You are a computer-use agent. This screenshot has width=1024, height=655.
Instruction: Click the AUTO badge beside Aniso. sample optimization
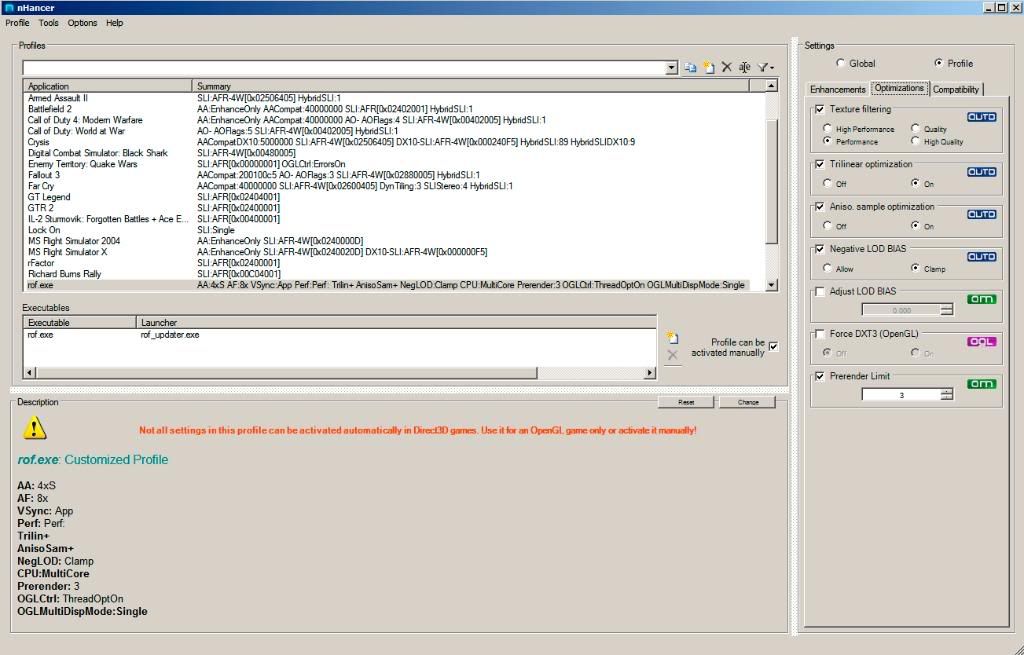pyautogui.click(x=982, y=214)
